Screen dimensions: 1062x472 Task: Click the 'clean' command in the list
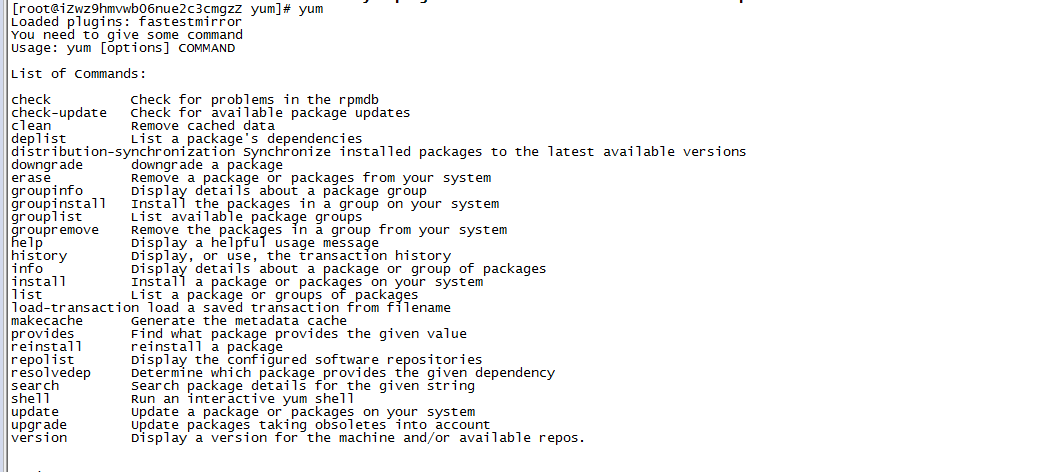point(31,126)
